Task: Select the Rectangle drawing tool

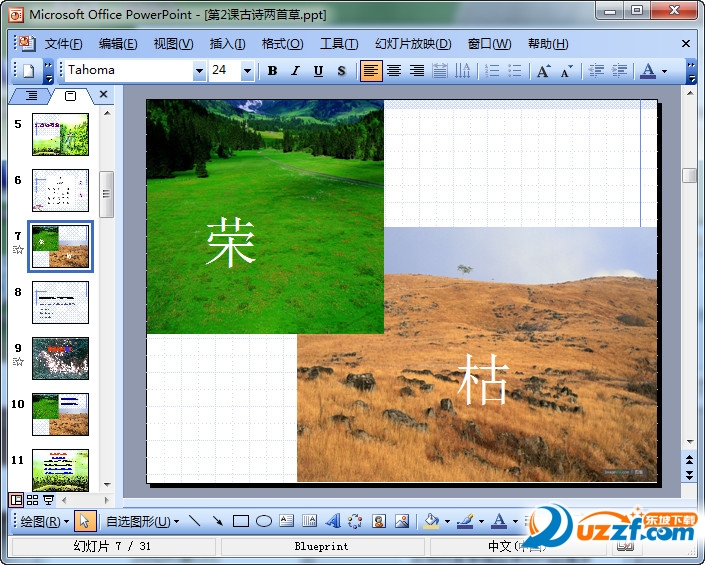Action: [241, 521]
